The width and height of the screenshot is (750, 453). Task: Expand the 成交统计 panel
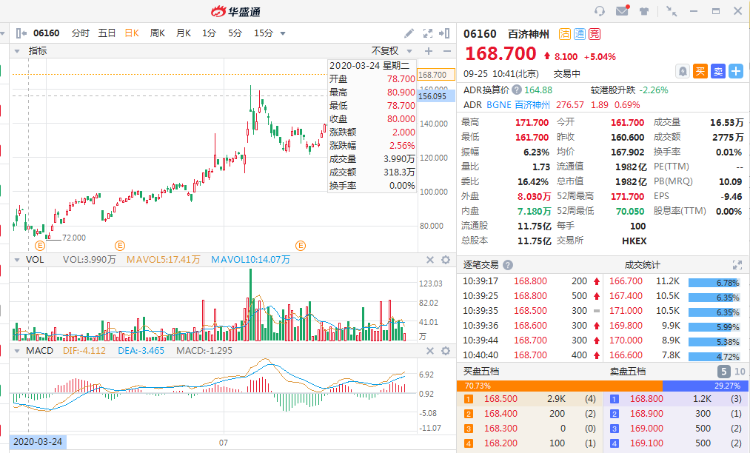(737, 265)
